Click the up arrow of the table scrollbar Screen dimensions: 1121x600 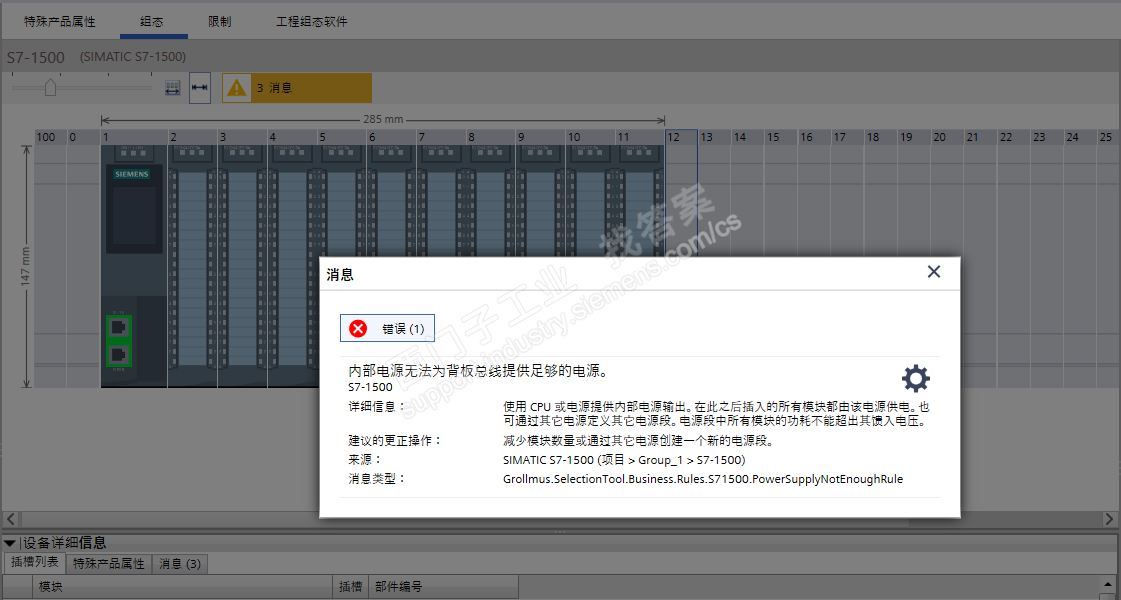click(1109, 584)
